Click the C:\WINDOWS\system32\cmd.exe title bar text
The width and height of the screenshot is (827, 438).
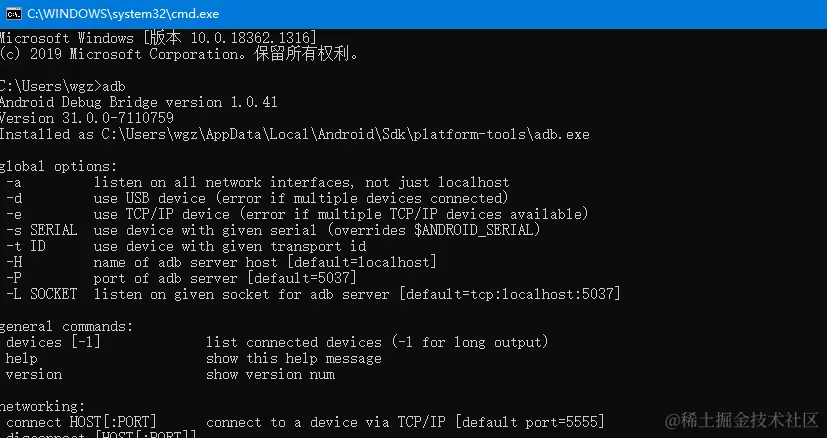pyautogui.click(x=123, y=14)
